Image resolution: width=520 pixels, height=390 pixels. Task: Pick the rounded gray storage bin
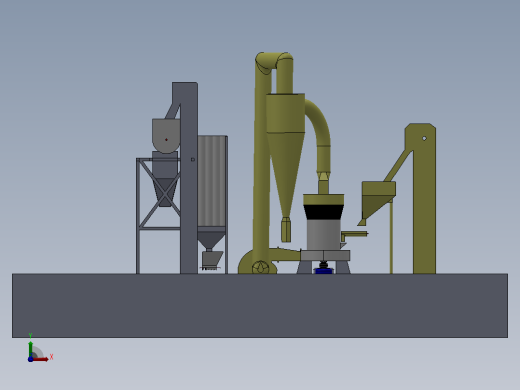pos(166,135)
